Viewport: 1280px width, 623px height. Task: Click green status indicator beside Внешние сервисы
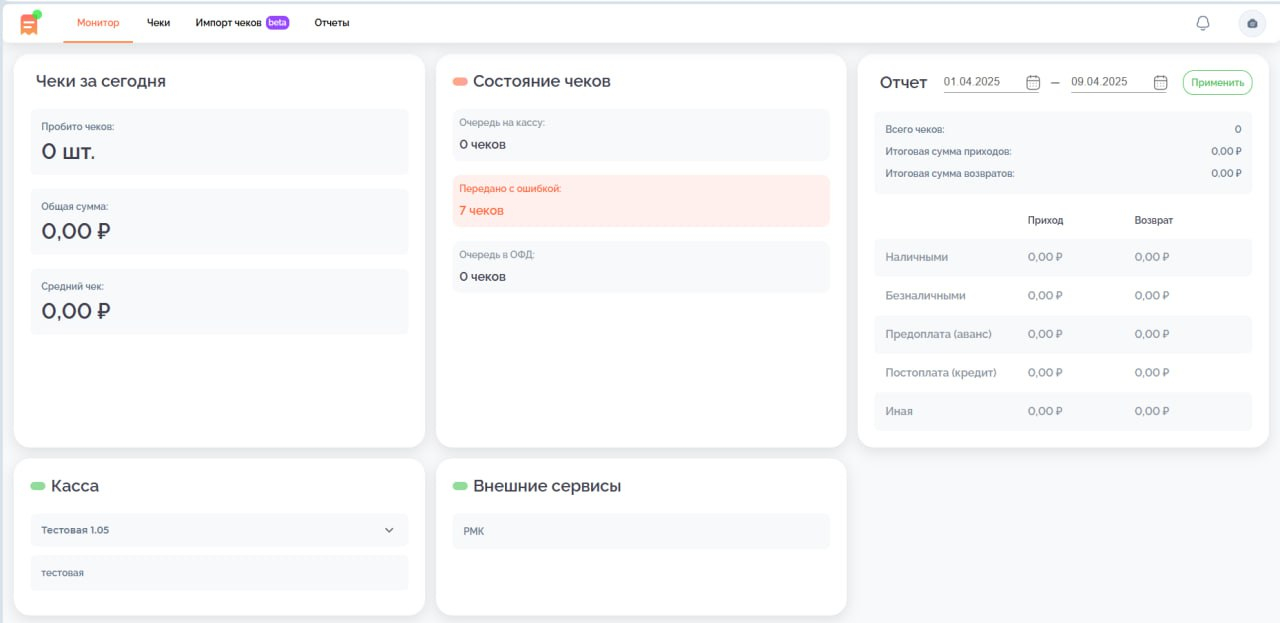coord(460,486)
